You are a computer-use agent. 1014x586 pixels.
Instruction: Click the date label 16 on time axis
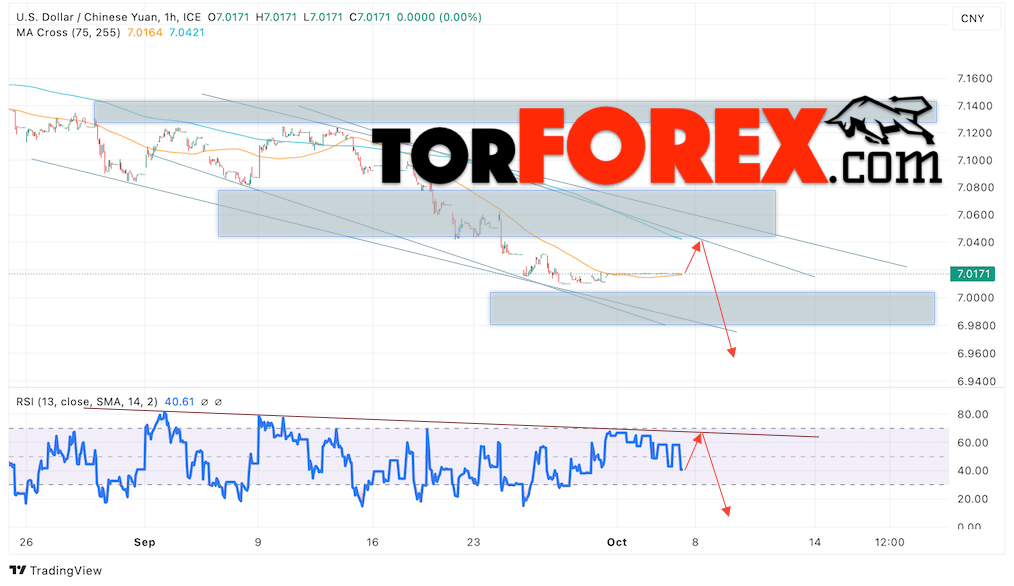coord(372,542)
